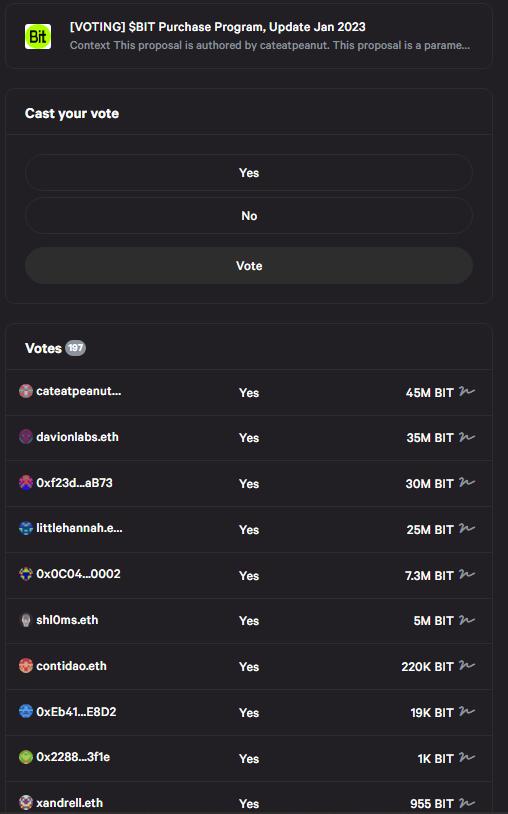This screenshot has height=814, width=508.
Task: Open xandrell.eth voter profile
Action: click(x=70, y=803)
